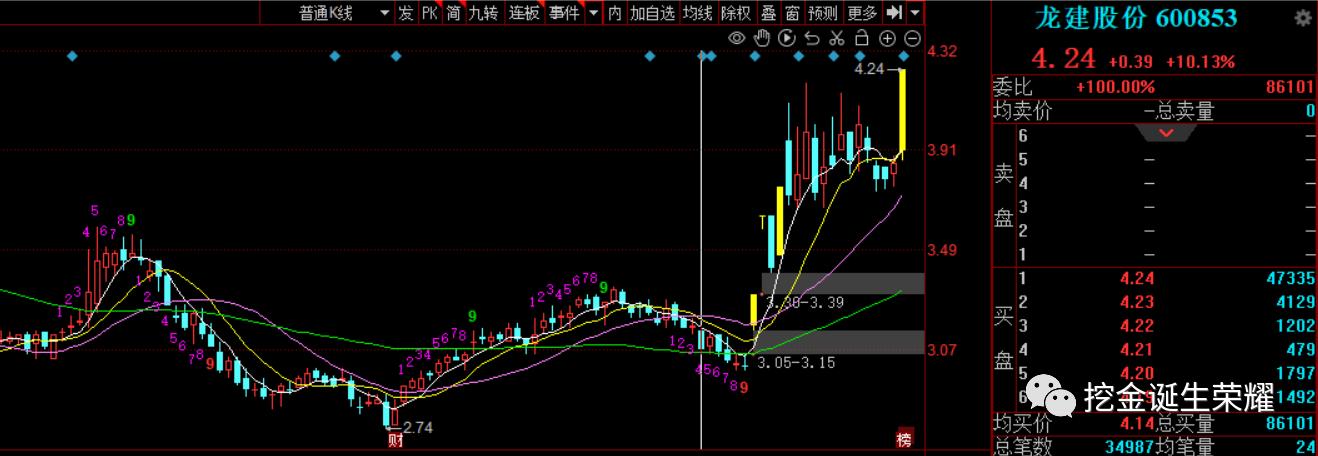This screenshot has height=456, width=1318.
Task: Click the 除权 ex-rights button
Action: pos(736,12)
